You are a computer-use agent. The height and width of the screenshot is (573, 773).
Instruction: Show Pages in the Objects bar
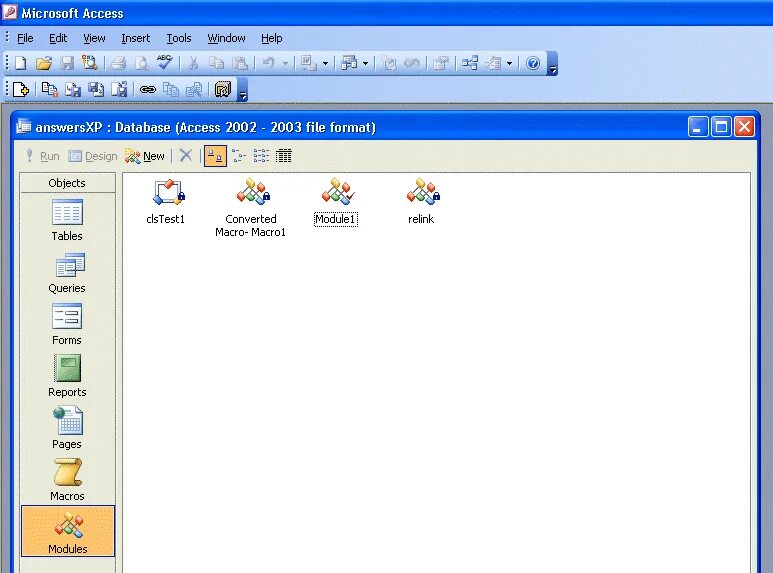(68, 428)
